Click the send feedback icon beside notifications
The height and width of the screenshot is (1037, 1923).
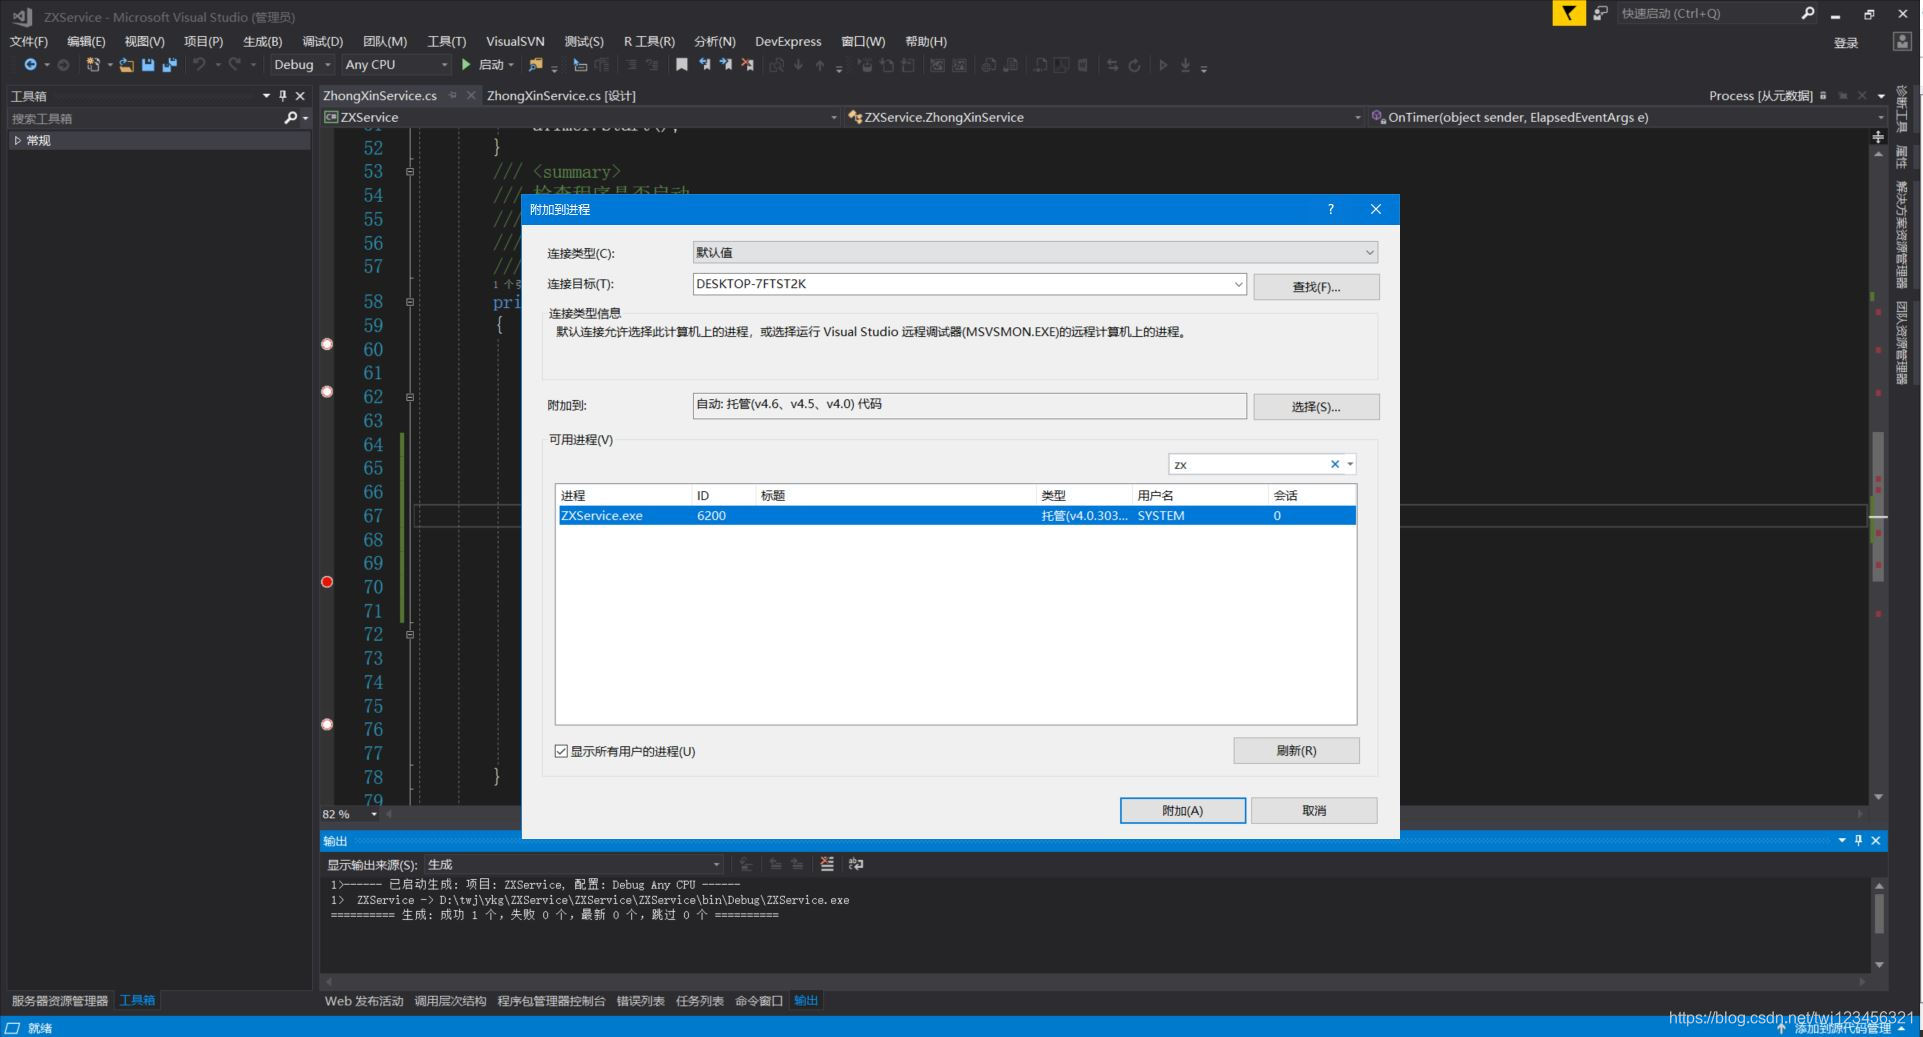coord(1600,13)
